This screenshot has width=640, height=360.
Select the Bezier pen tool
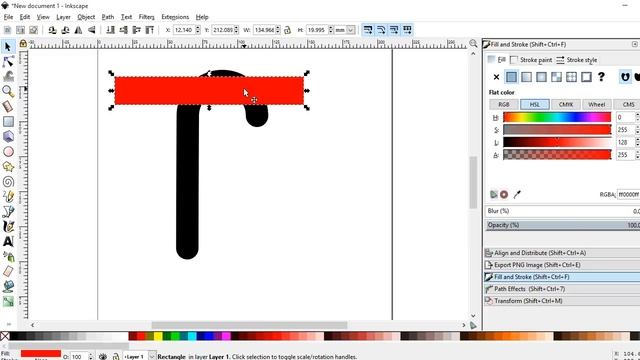8,211
